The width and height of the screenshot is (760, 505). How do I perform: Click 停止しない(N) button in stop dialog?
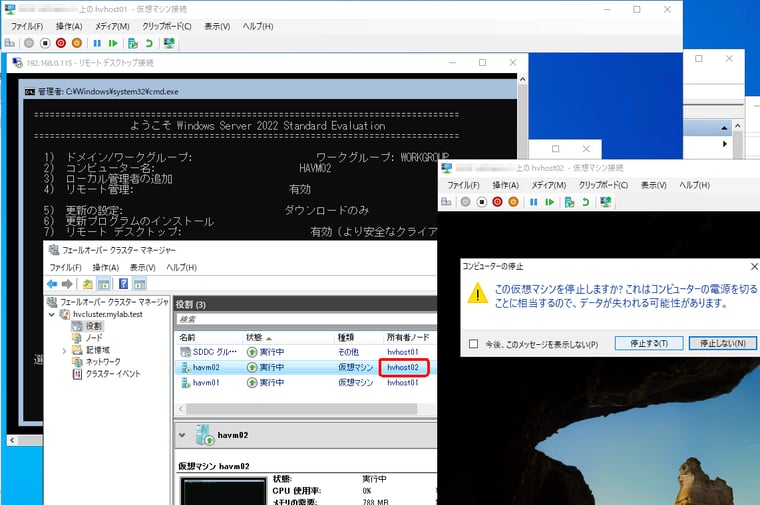click(723, 343)
